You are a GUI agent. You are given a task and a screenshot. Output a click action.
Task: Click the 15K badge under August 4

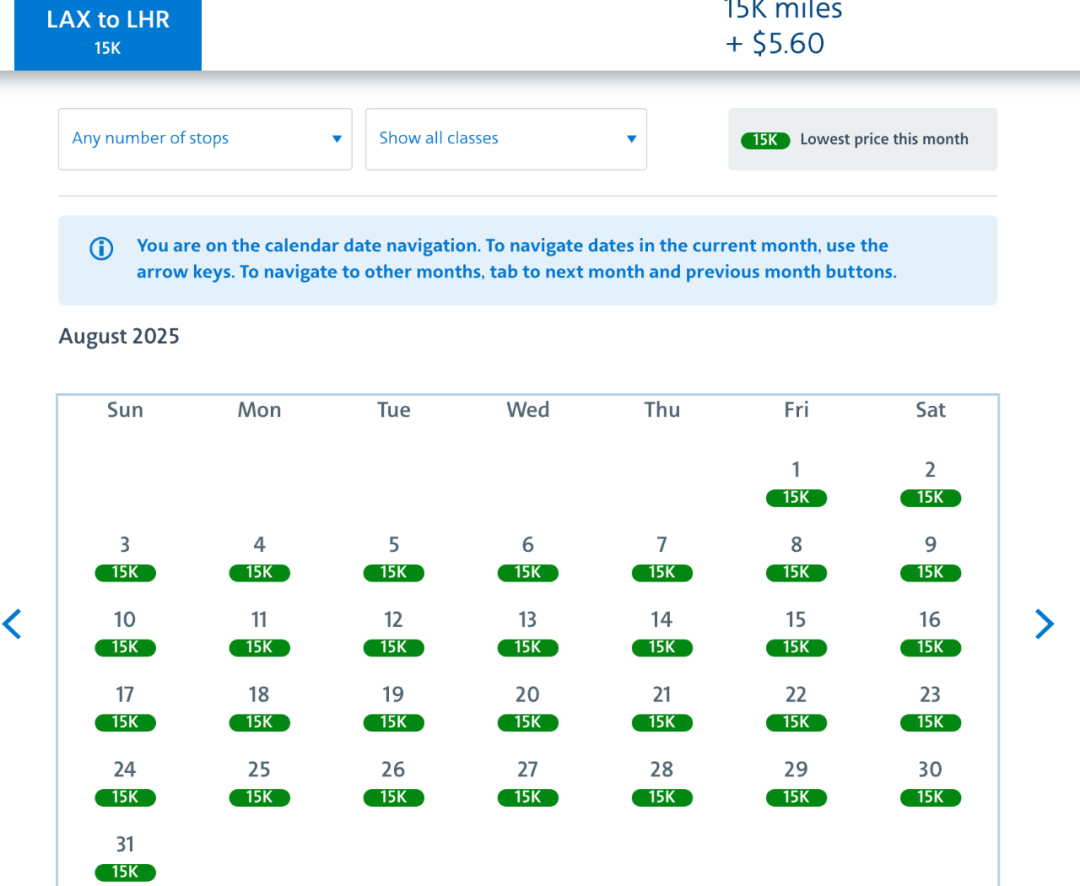pos(259,573)
